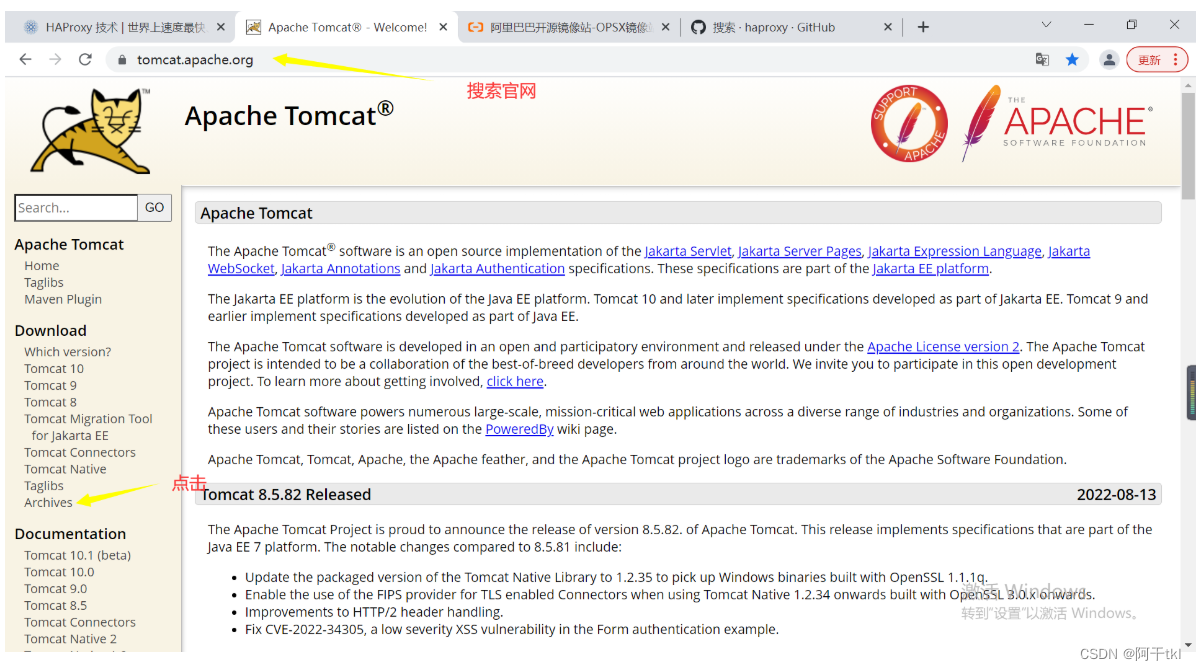Open the Home sidebar link
This screenshot has height=670, width=1196.
41,266
